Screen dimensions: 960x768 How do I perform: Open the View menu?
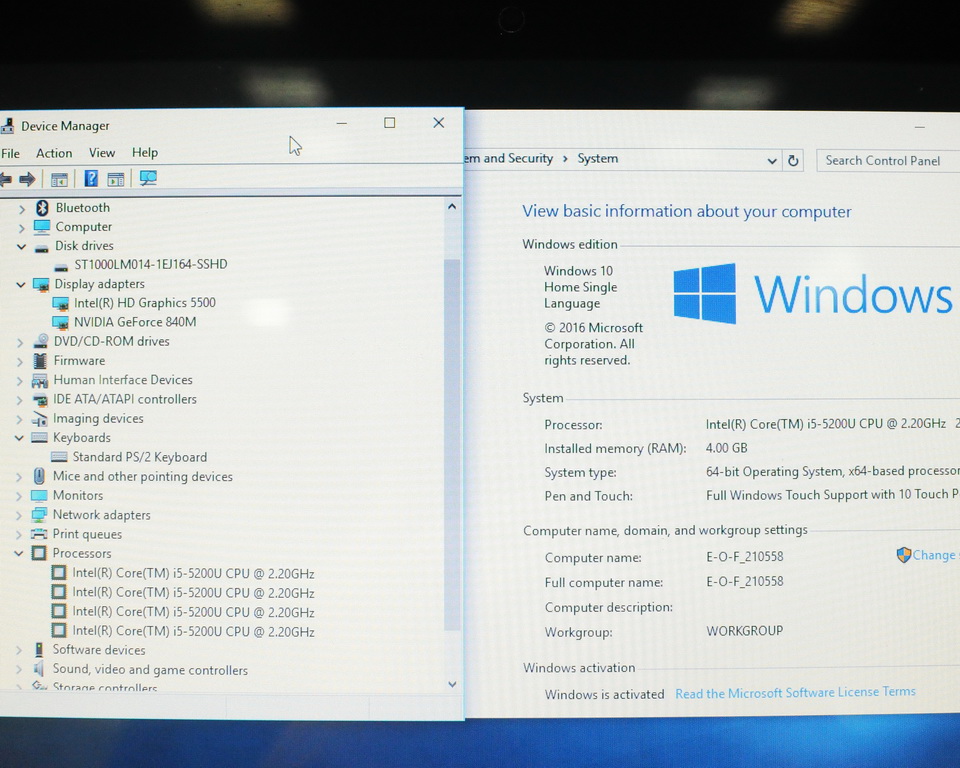point(102,152)
